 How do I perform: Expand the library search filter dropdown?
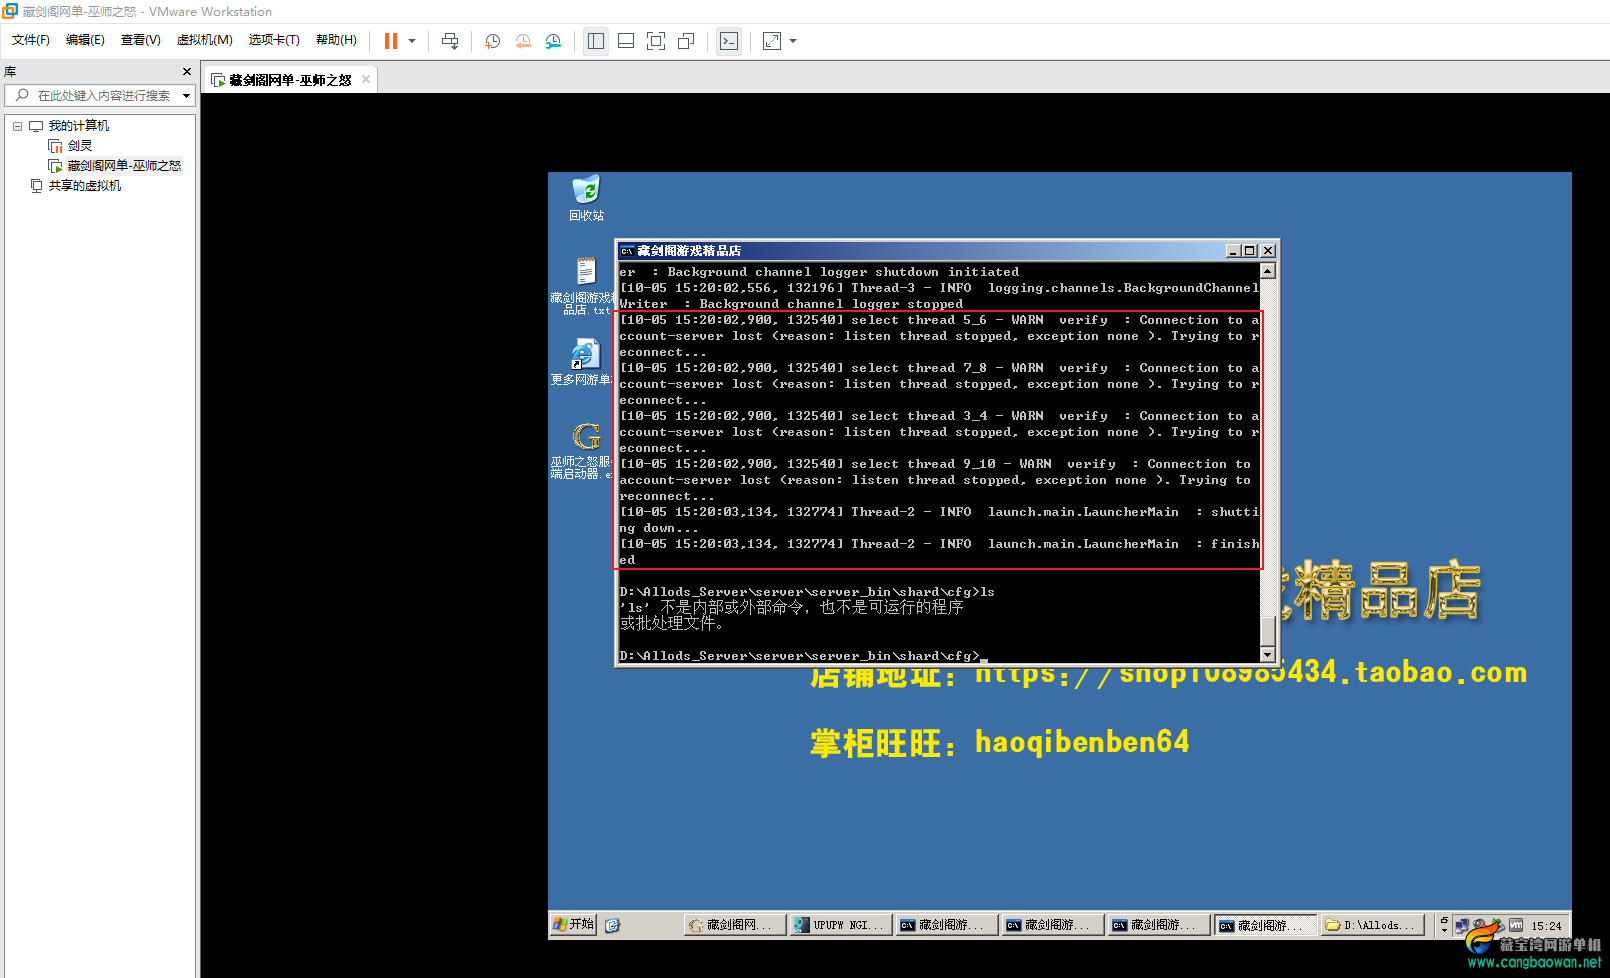tap(186, 96)
